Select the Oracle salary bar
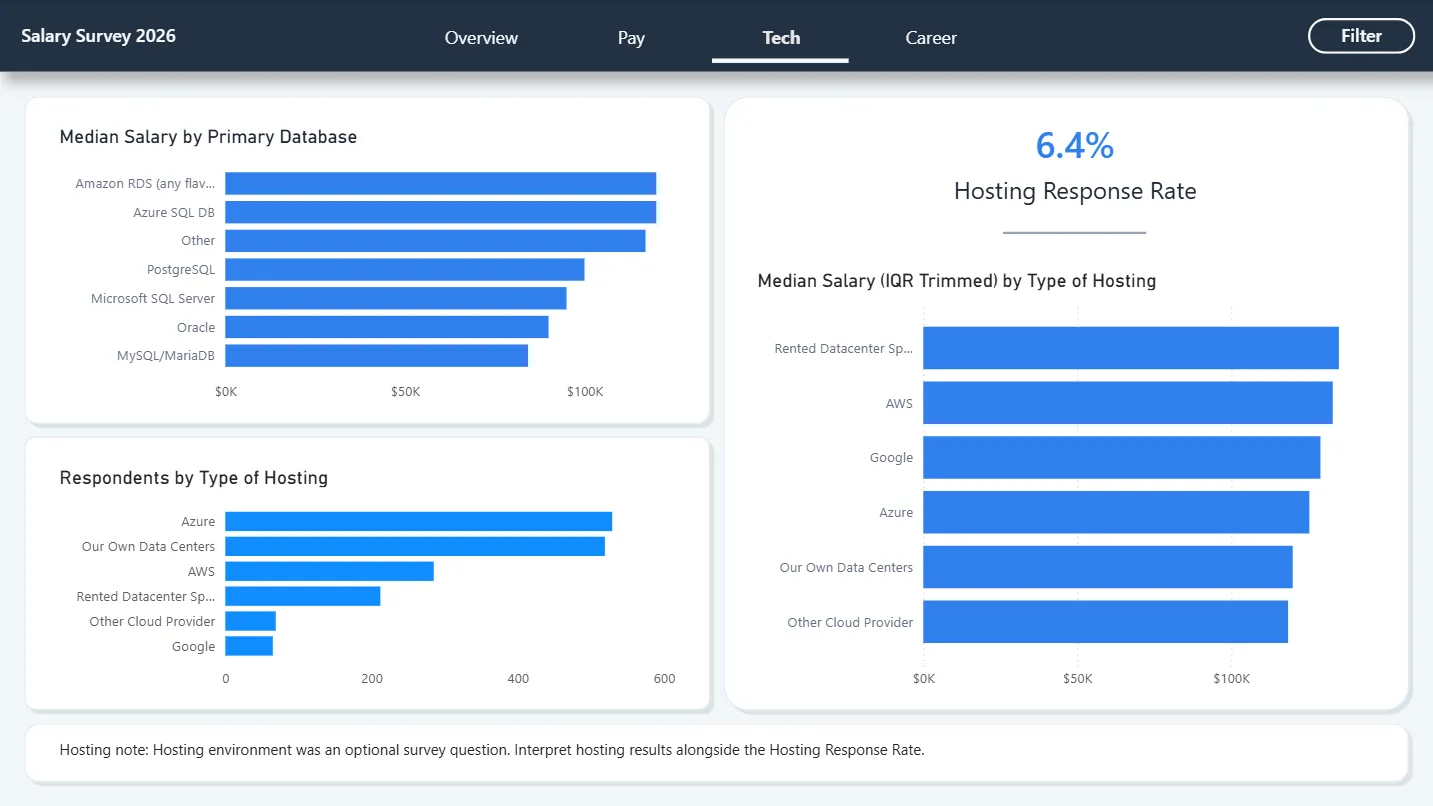This screenshot has width=1433, height=806. coord(387,327)
